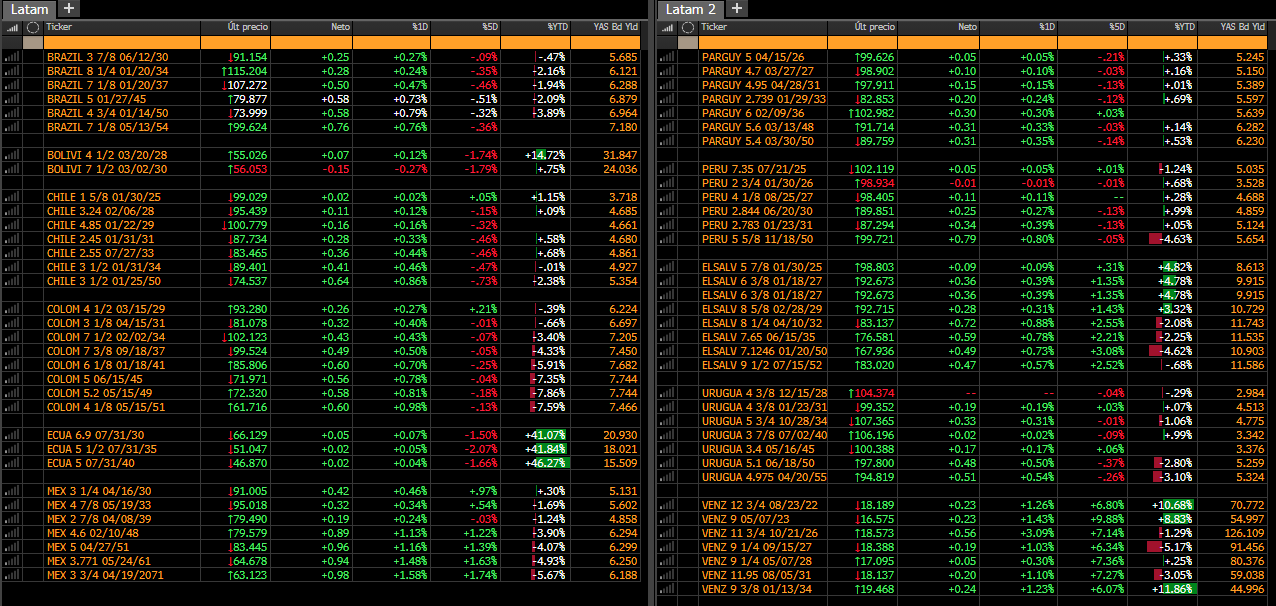The width and height of the screenshot is (1276, 606).
Task: Select the ELSALV 7.1246 01/20/50 ticker
Action: (765, 351)
